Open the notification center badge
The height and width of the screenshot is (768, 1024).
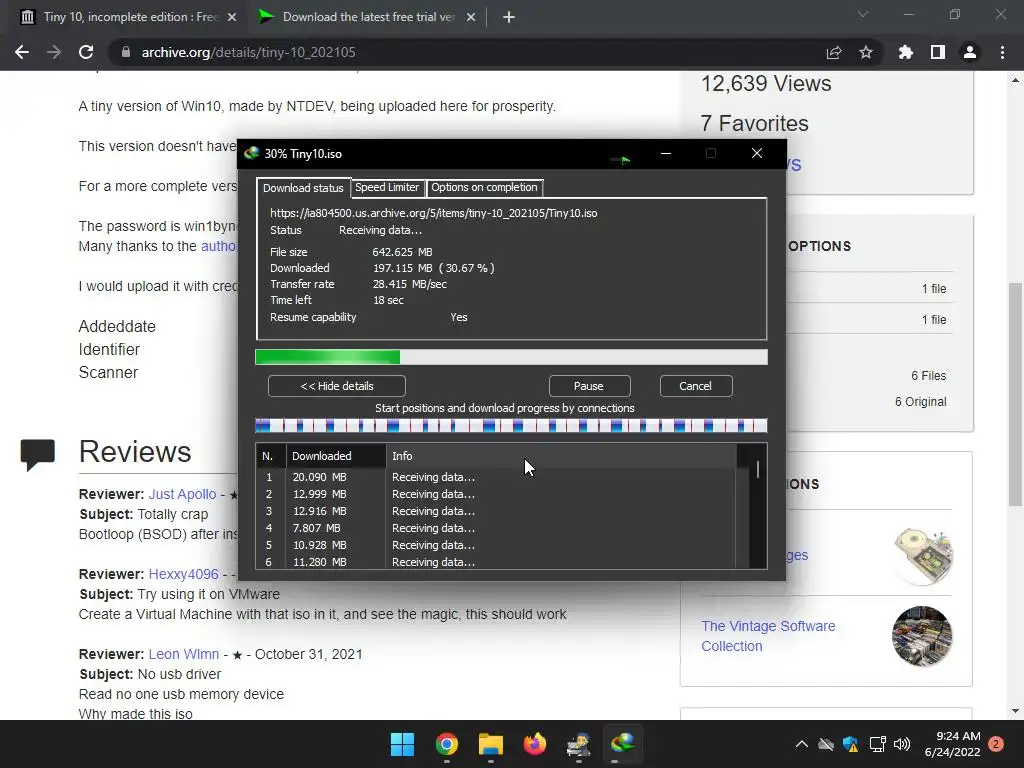pos(996,744)
